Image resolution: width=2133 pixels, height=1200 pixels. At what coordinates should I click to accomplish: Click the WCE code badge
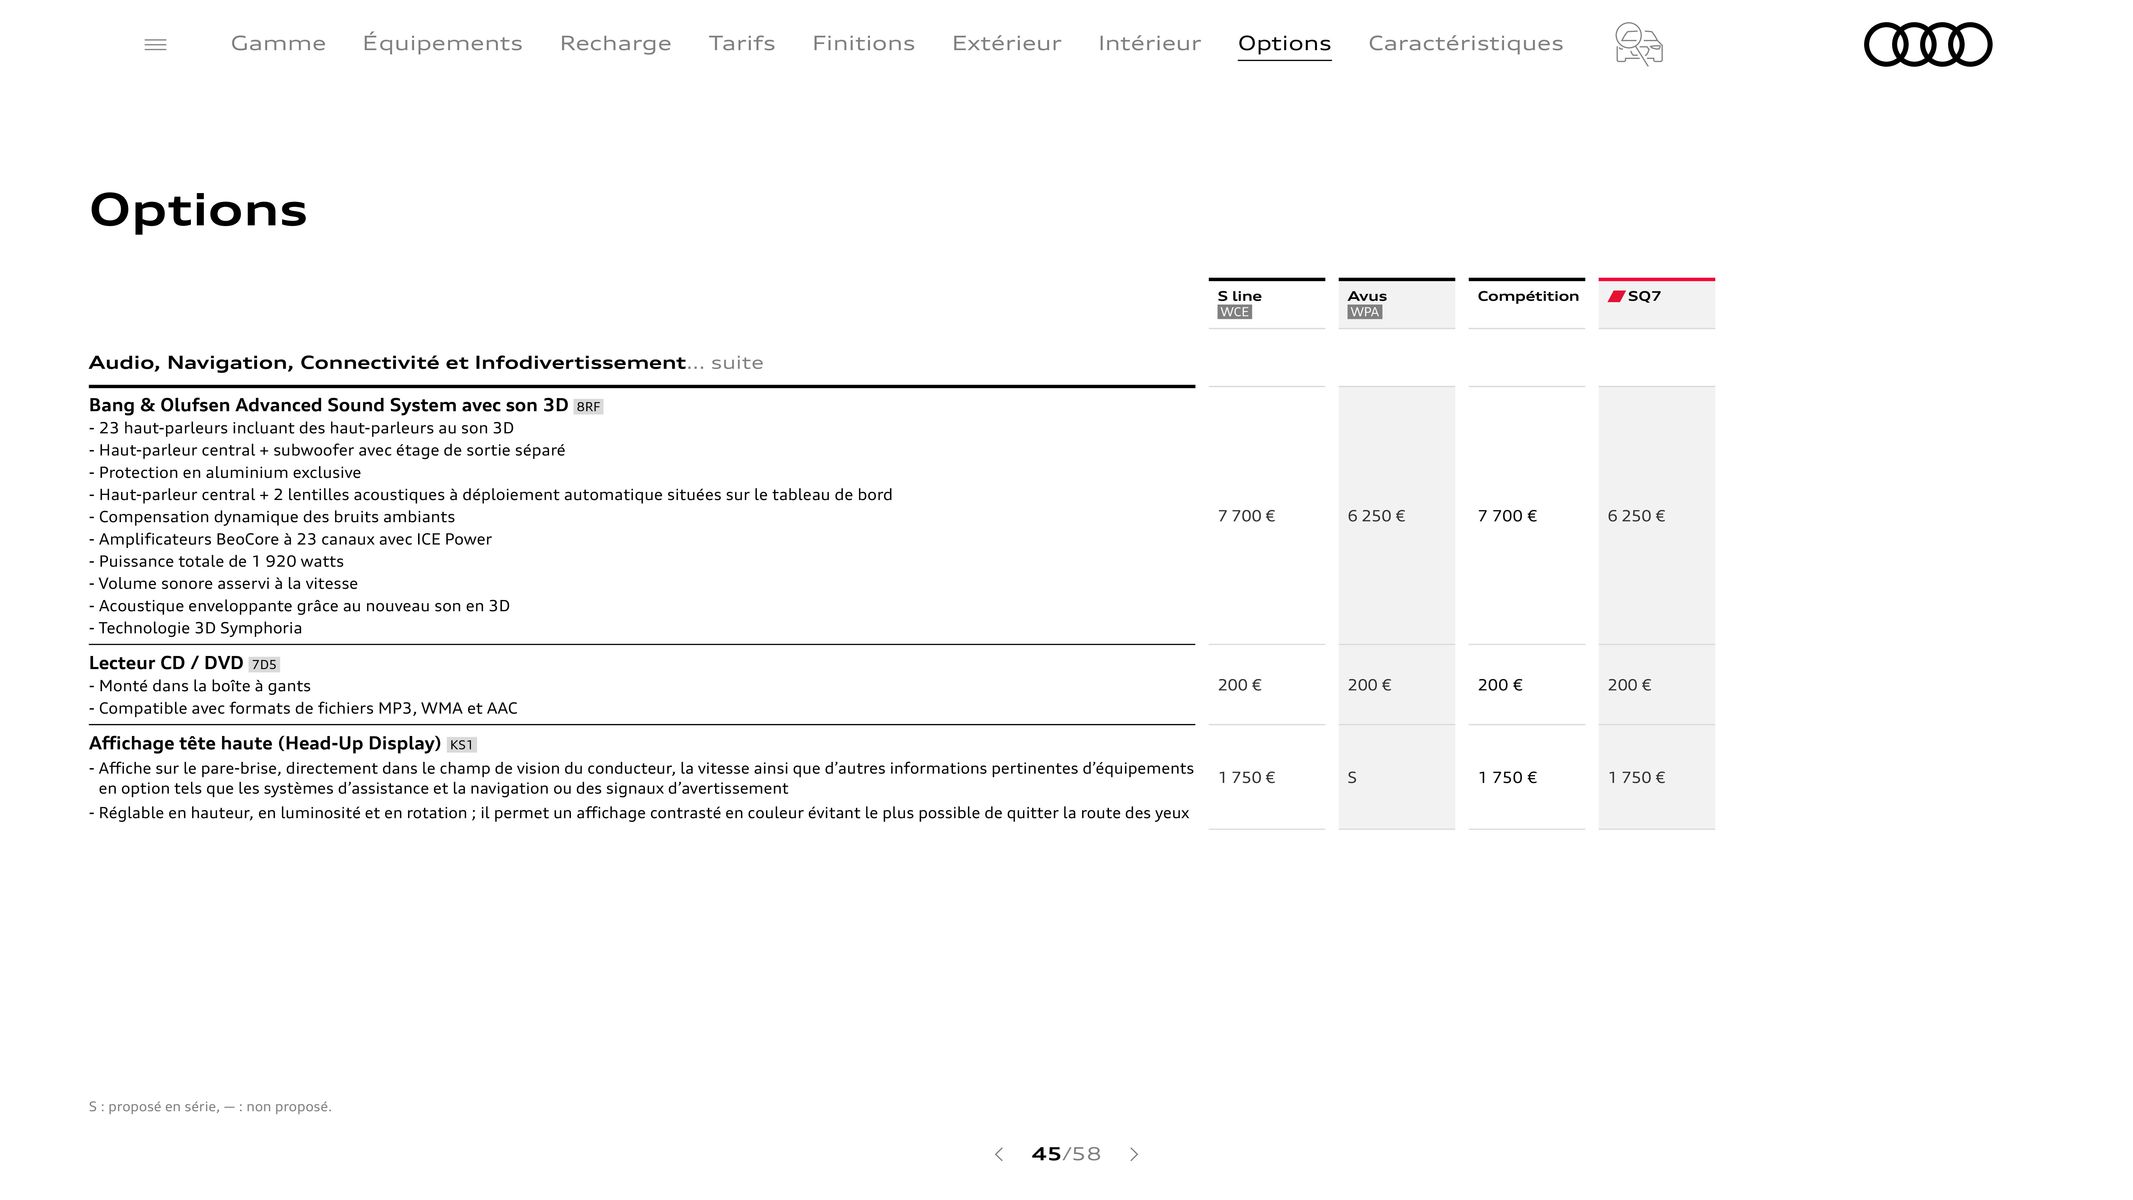tap(1234, 312)
